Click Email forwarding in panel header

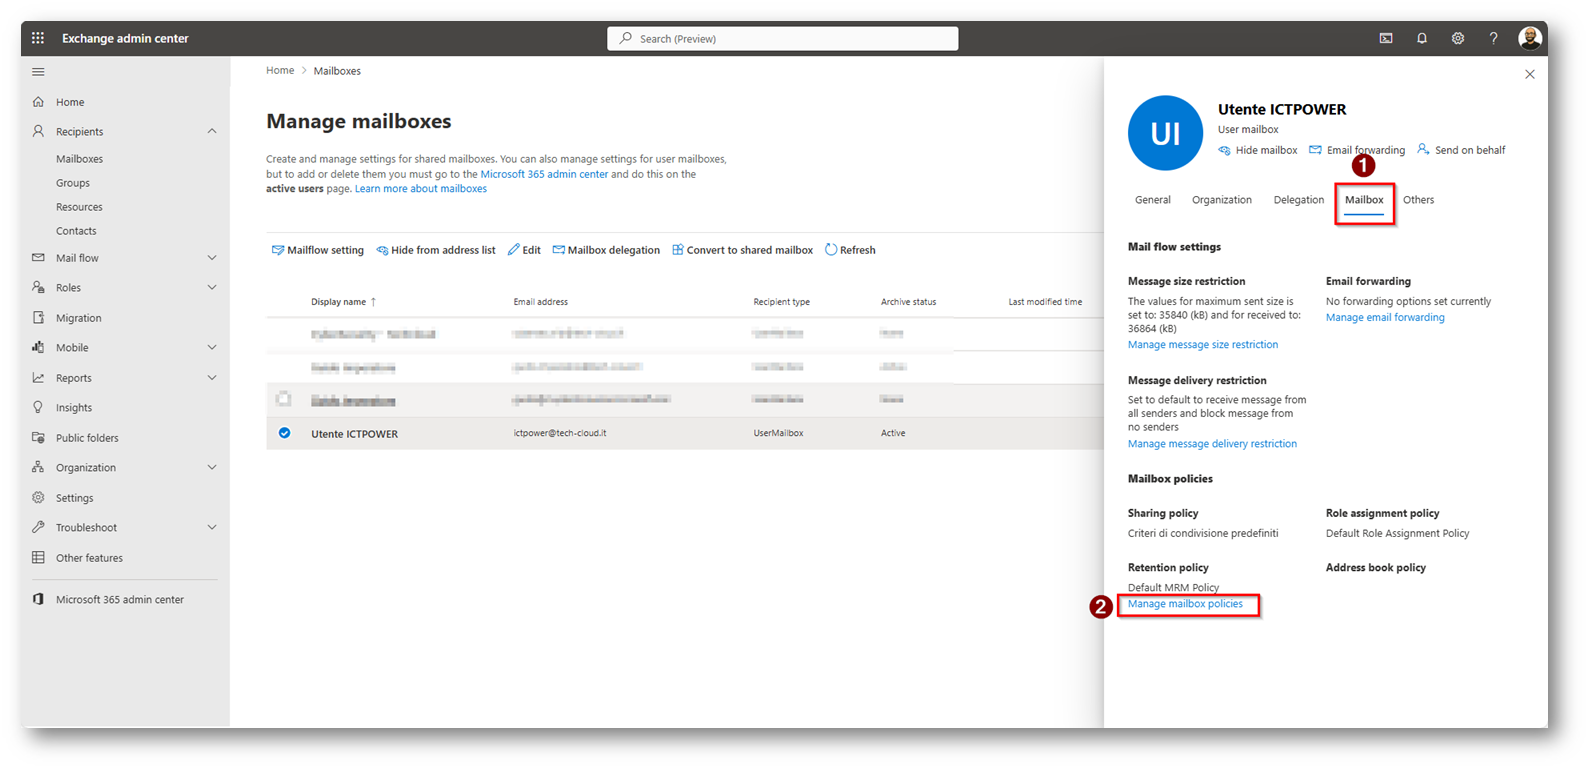click(x=1357, y=150)
